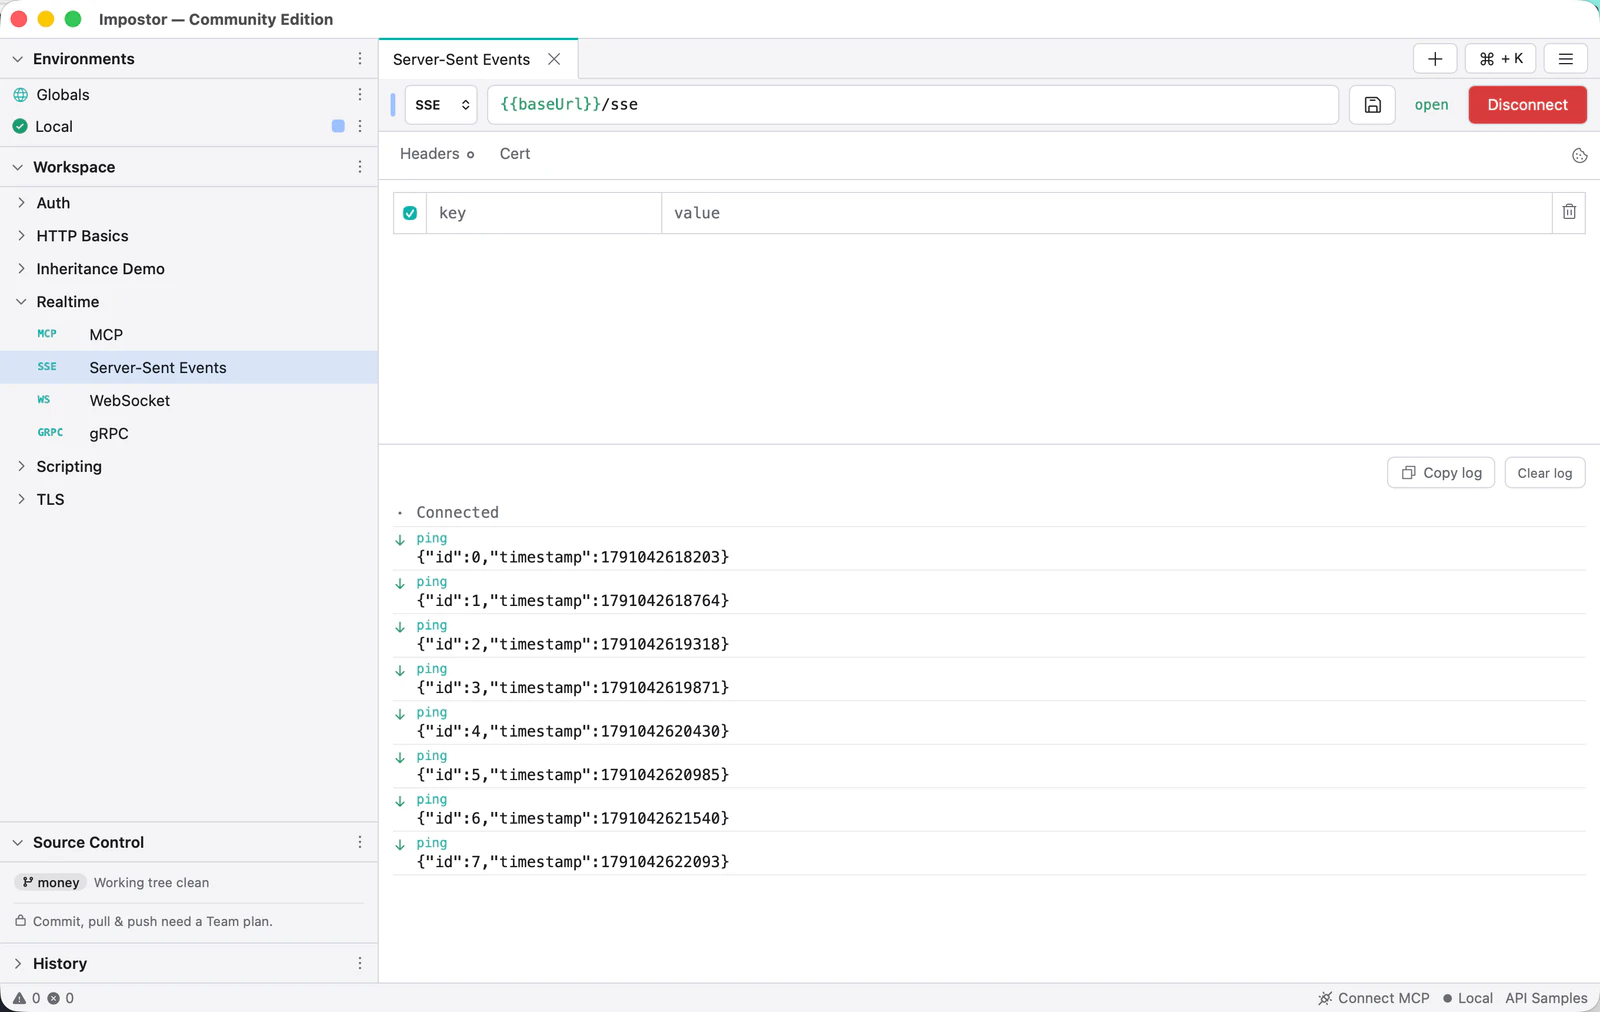Open Source Control section options menu

[x=360, y=842]
